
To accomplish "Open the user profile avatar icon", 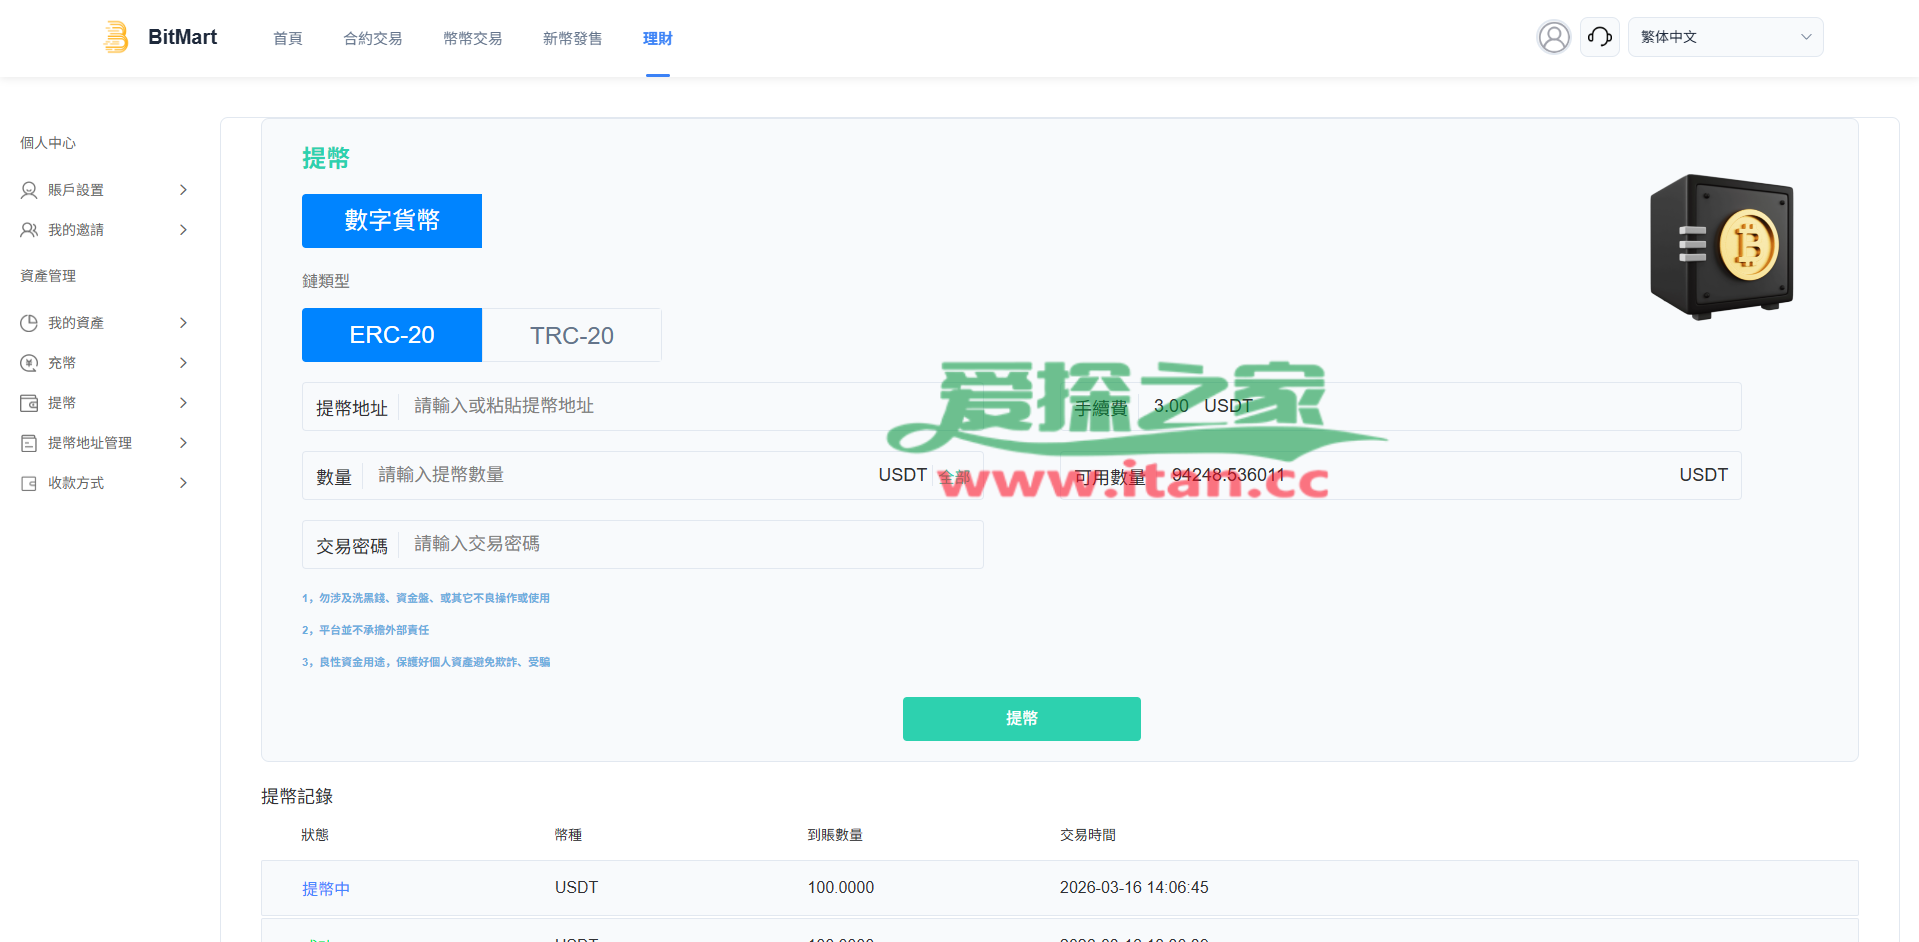I will pos(1553,37).
